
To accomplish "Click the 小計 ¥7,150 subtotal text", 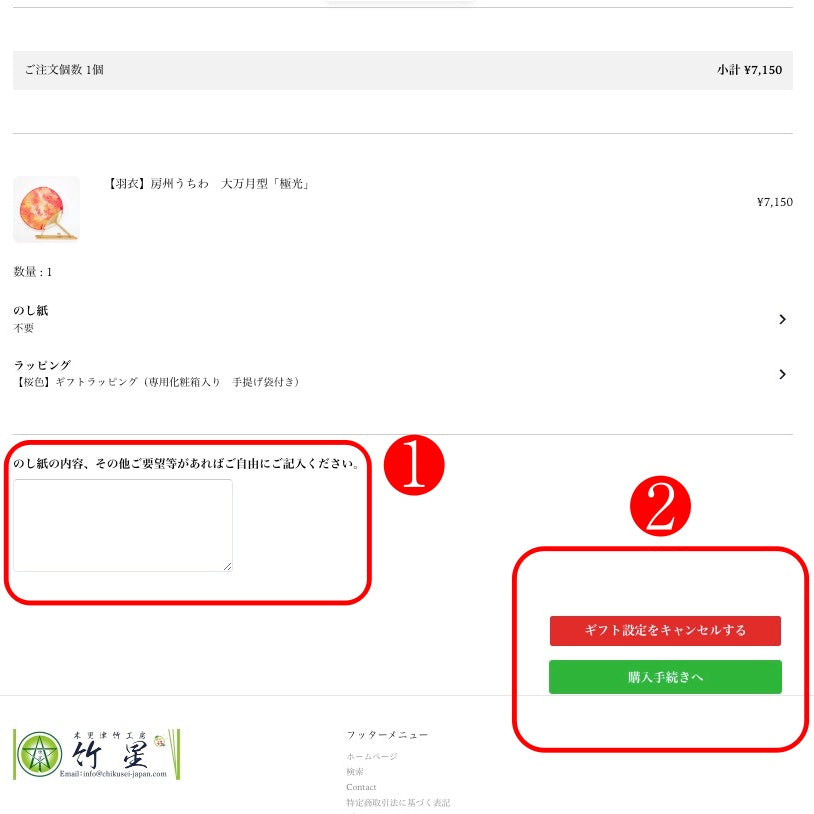I will coord(749,70).
